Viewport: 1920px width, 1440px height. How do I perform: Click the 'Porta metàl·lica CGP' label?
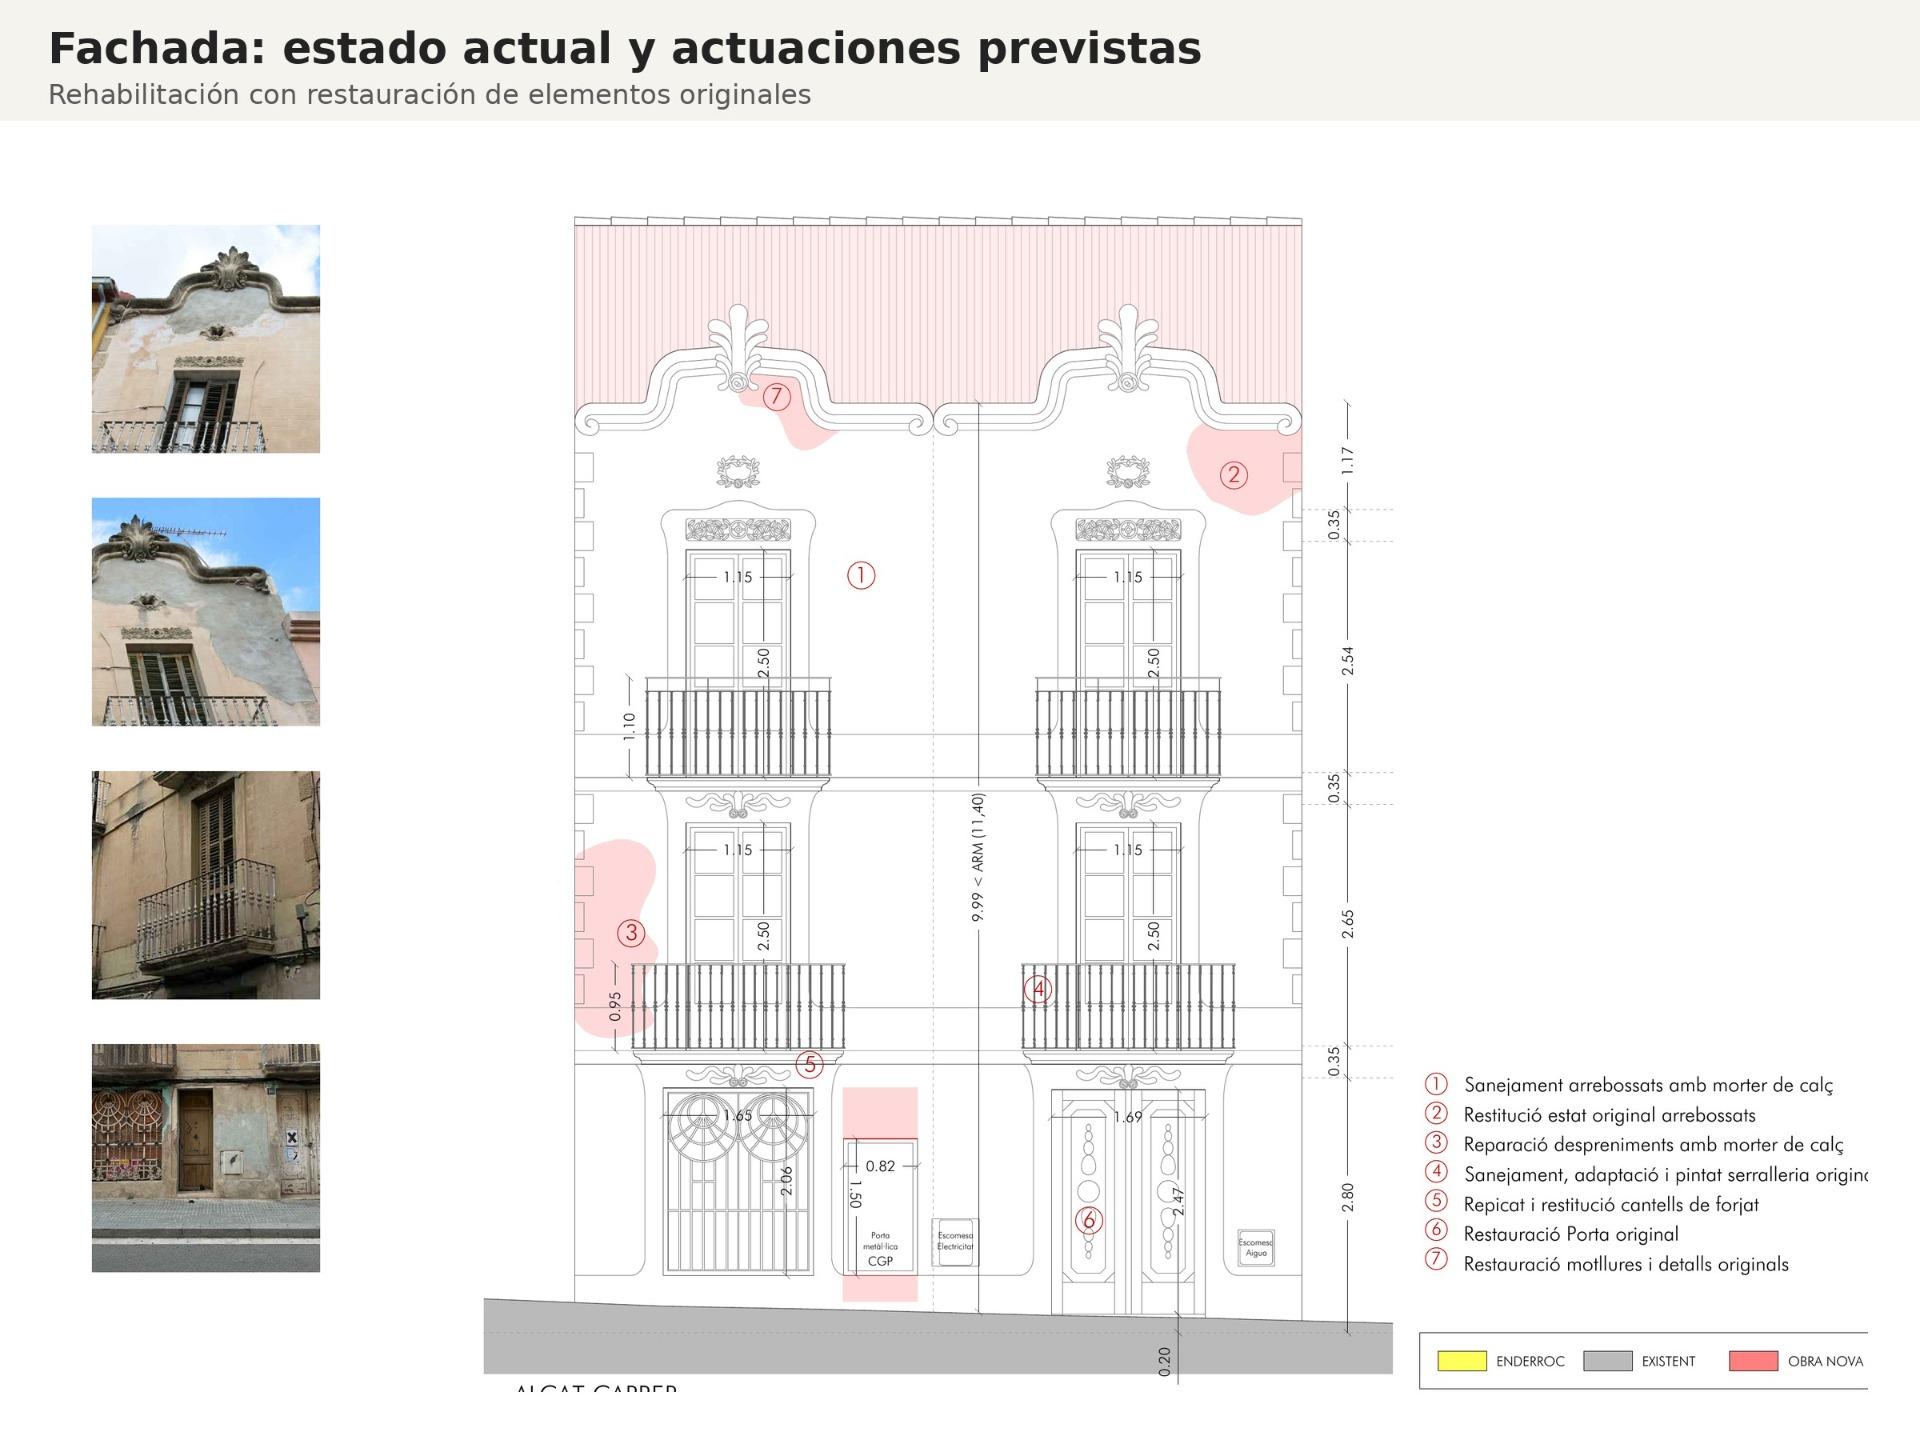click(880, 1248)
